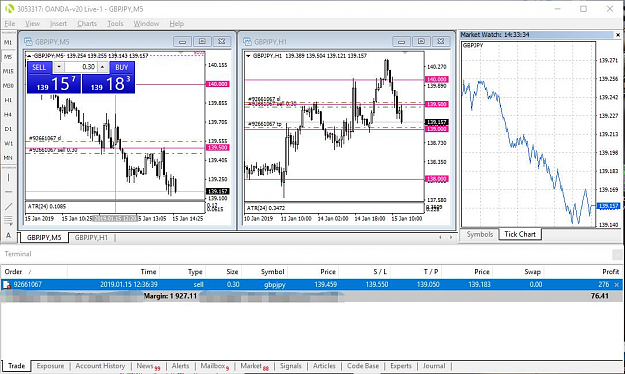Open the Help menu
Viewport: 625px width, 374px height.
pyautogui.click(x=177, y=24)
